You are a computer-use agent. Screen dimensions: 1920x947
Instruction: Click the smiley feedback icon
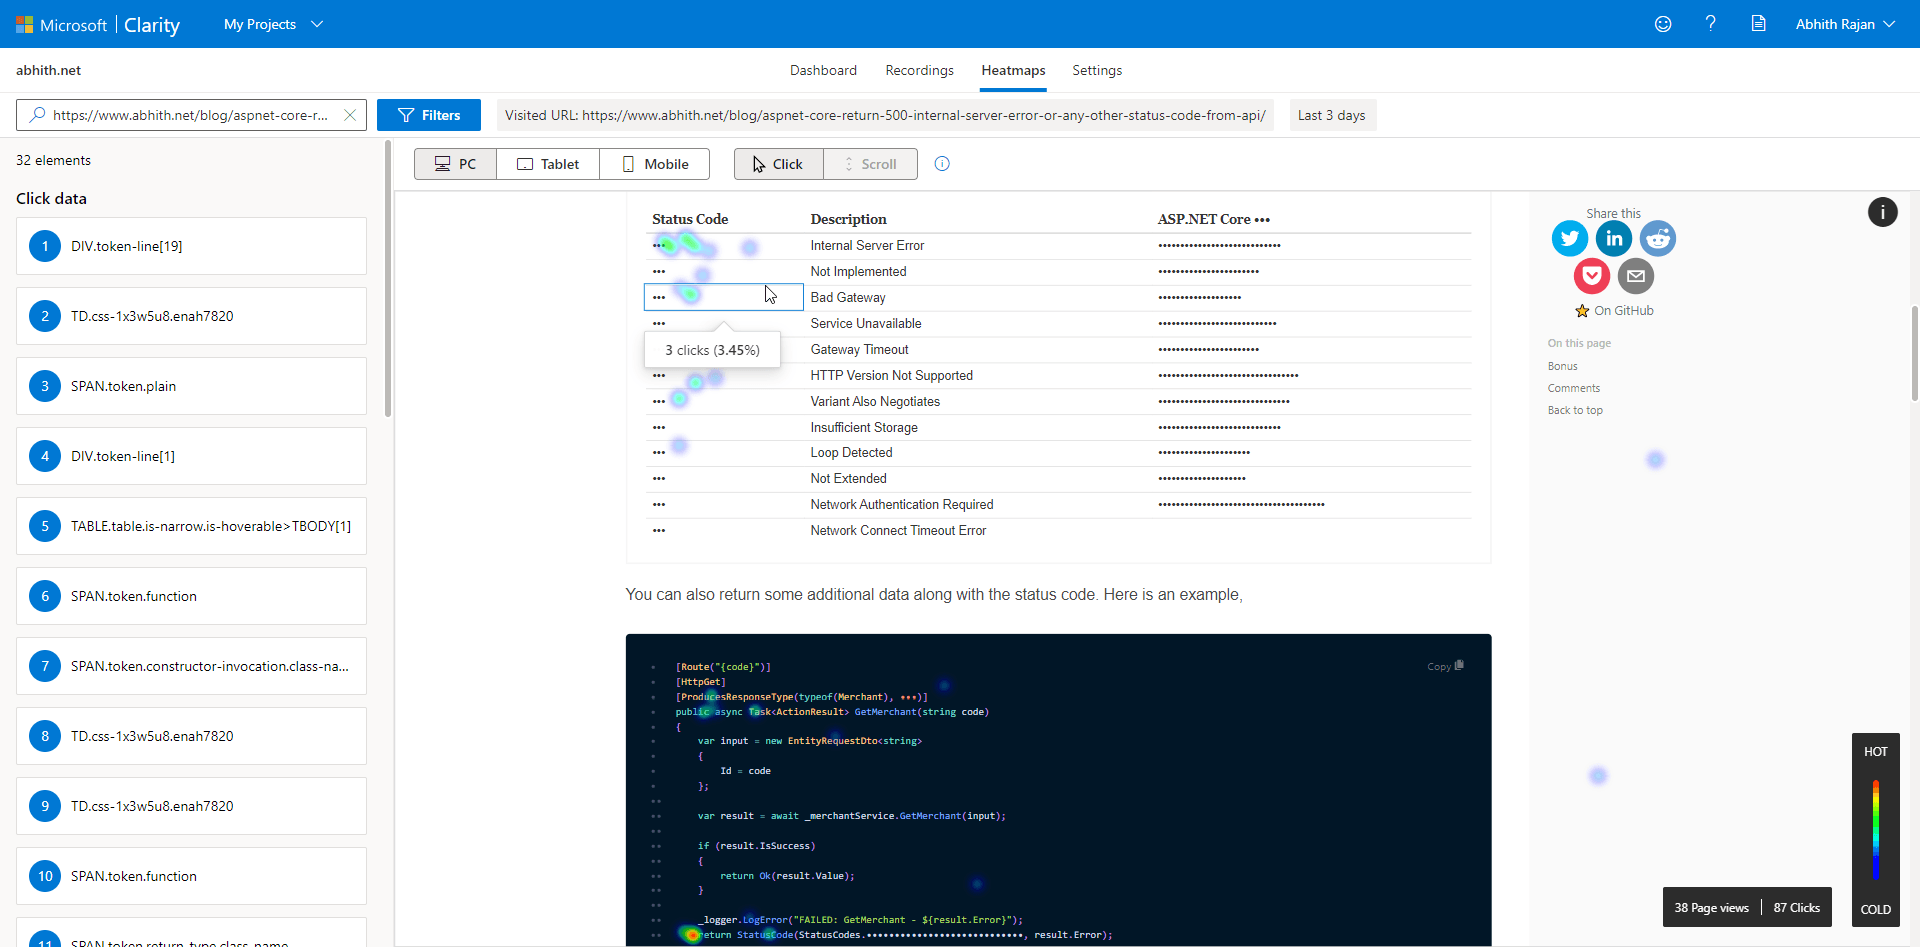(1663, 24)
